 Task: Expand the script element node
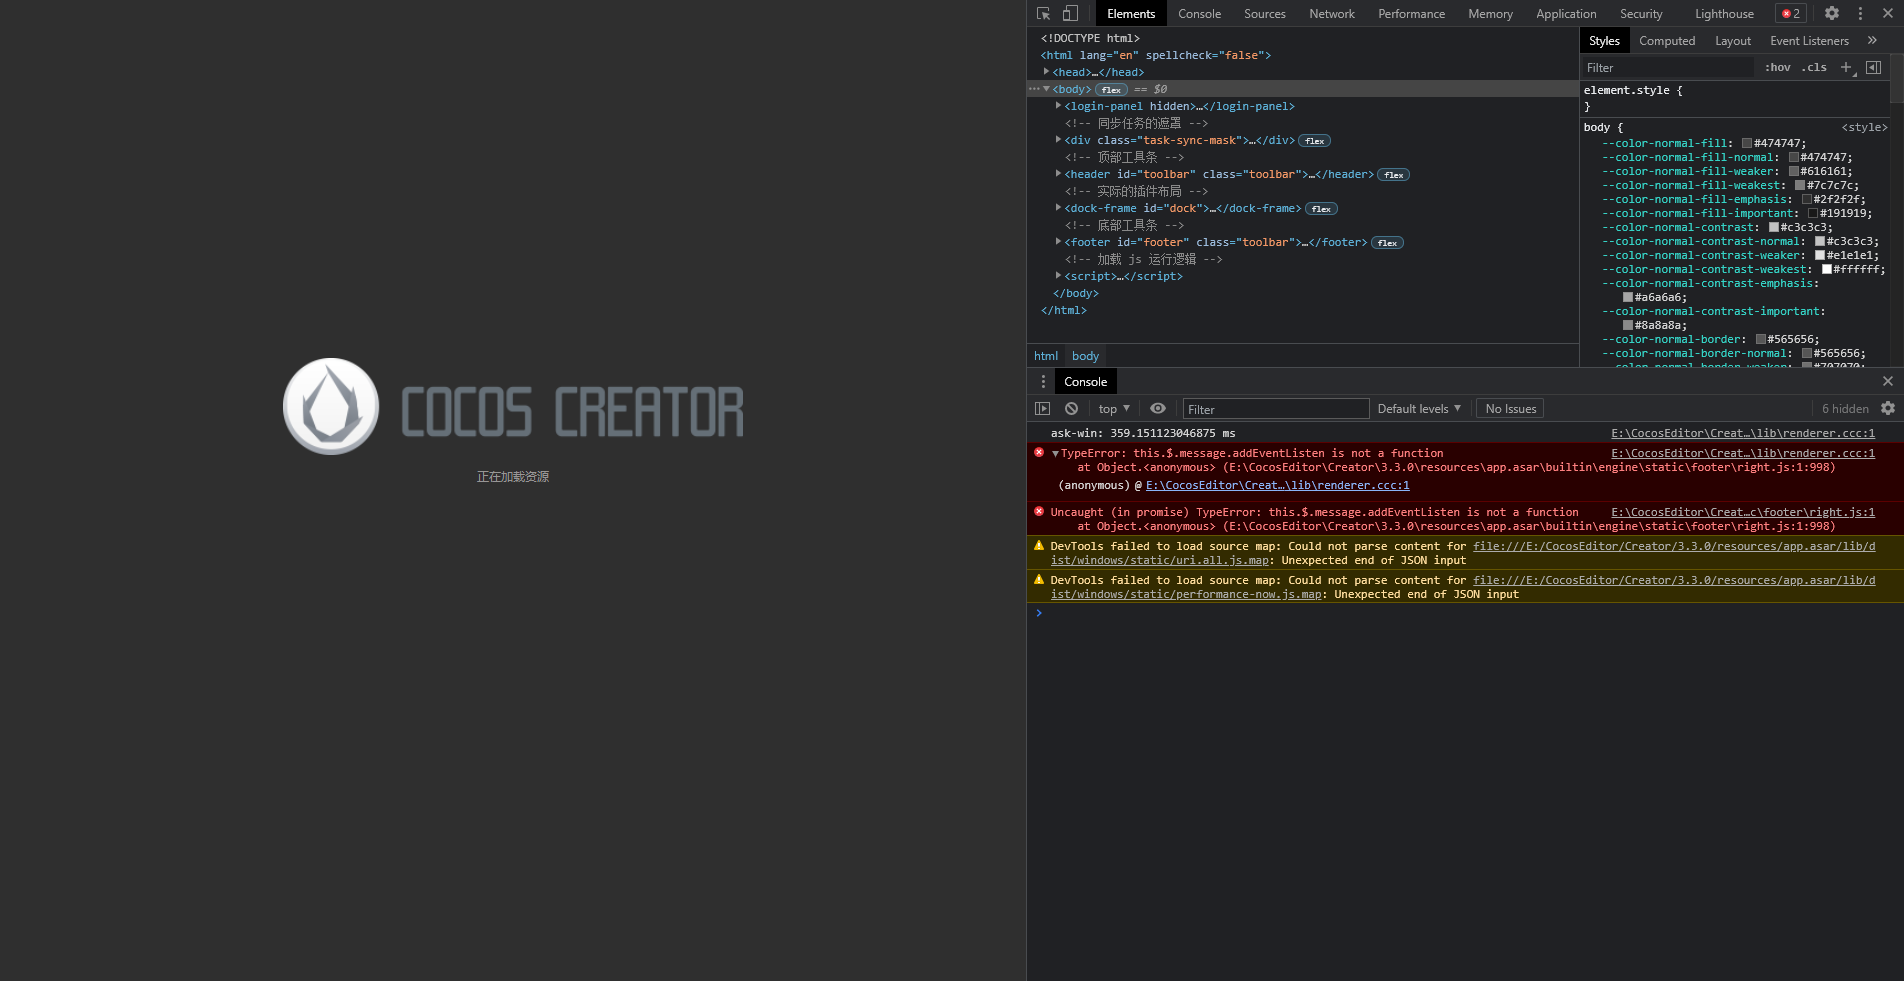[x=1058, y=276]
